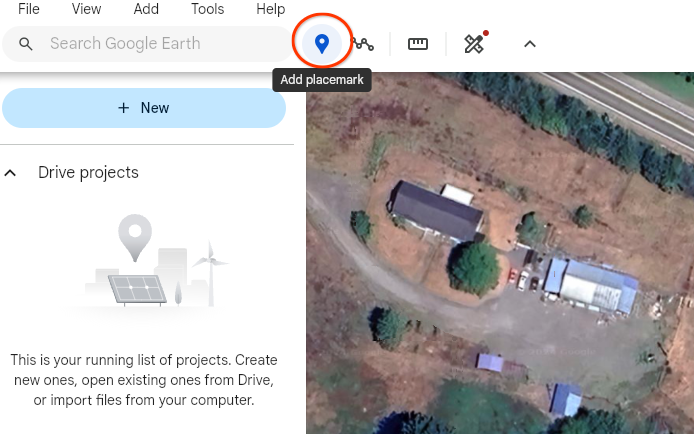Collapse the Drive projects section arrow
This screenshot has height=434, width=694.
coord(10,173)
